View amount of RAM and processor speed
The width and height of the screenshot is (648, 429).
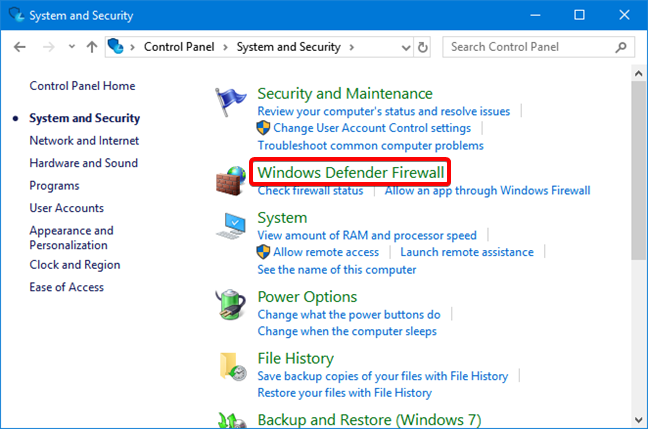coord(367,235)
